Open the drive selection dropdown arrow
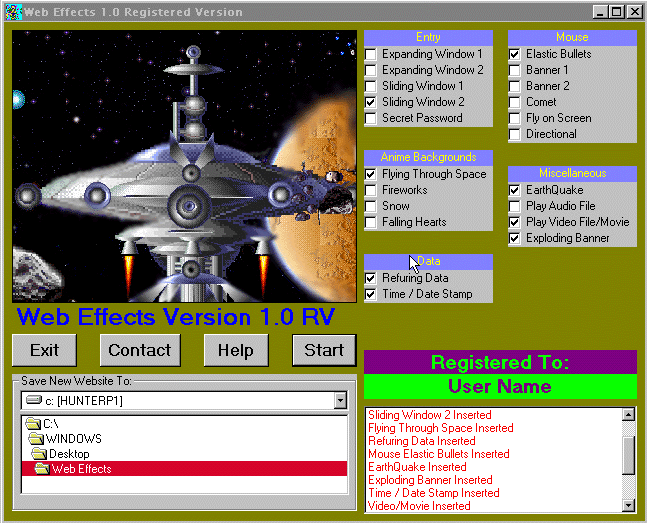The image size is (647, 523). [x=340, y=400]
